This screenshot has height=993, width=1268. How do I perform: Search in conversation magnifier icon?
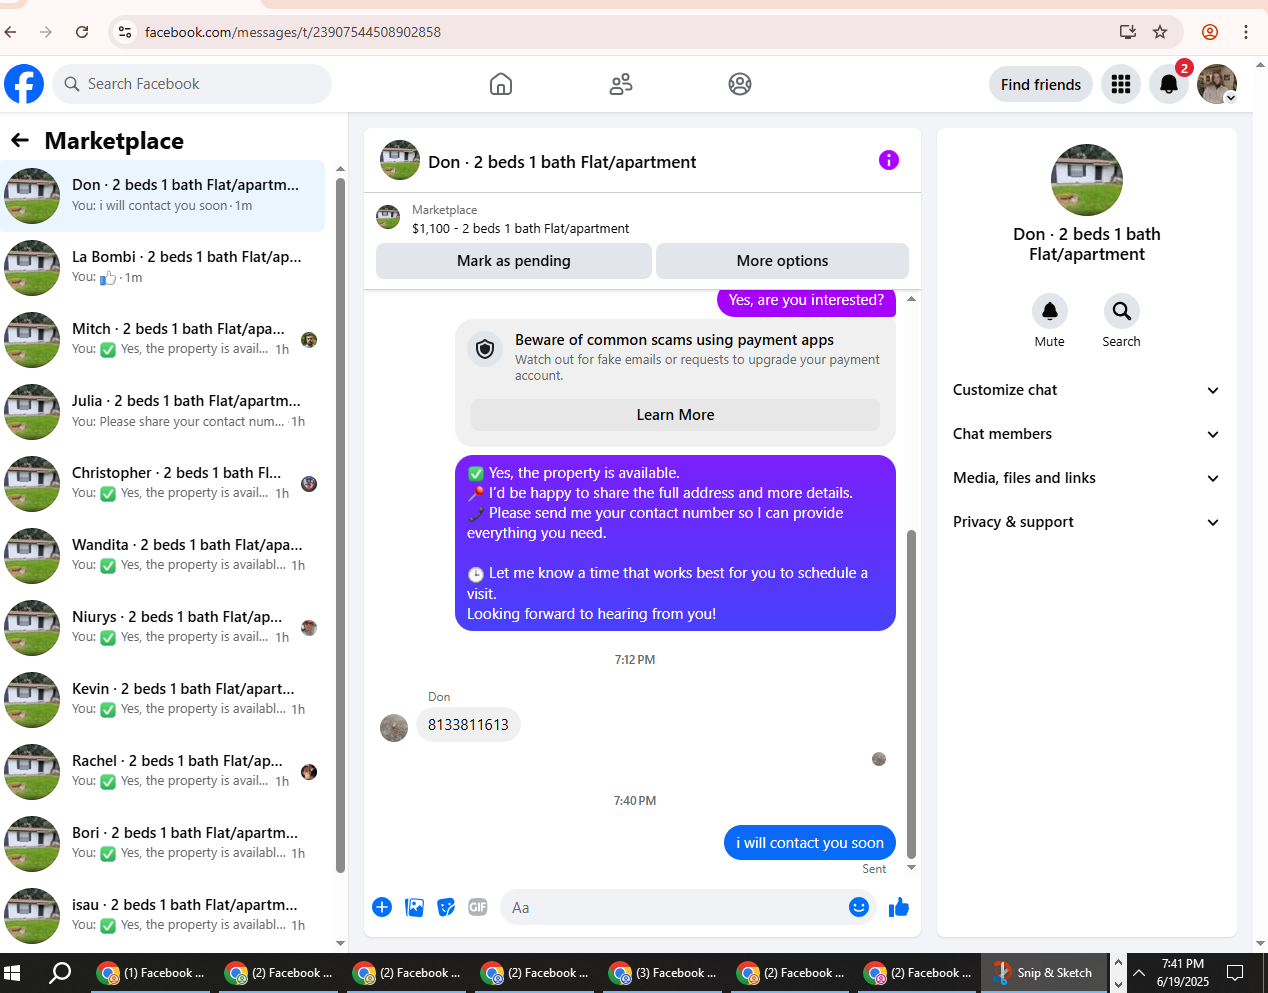pyautogui.click(x=1122, y=311)
